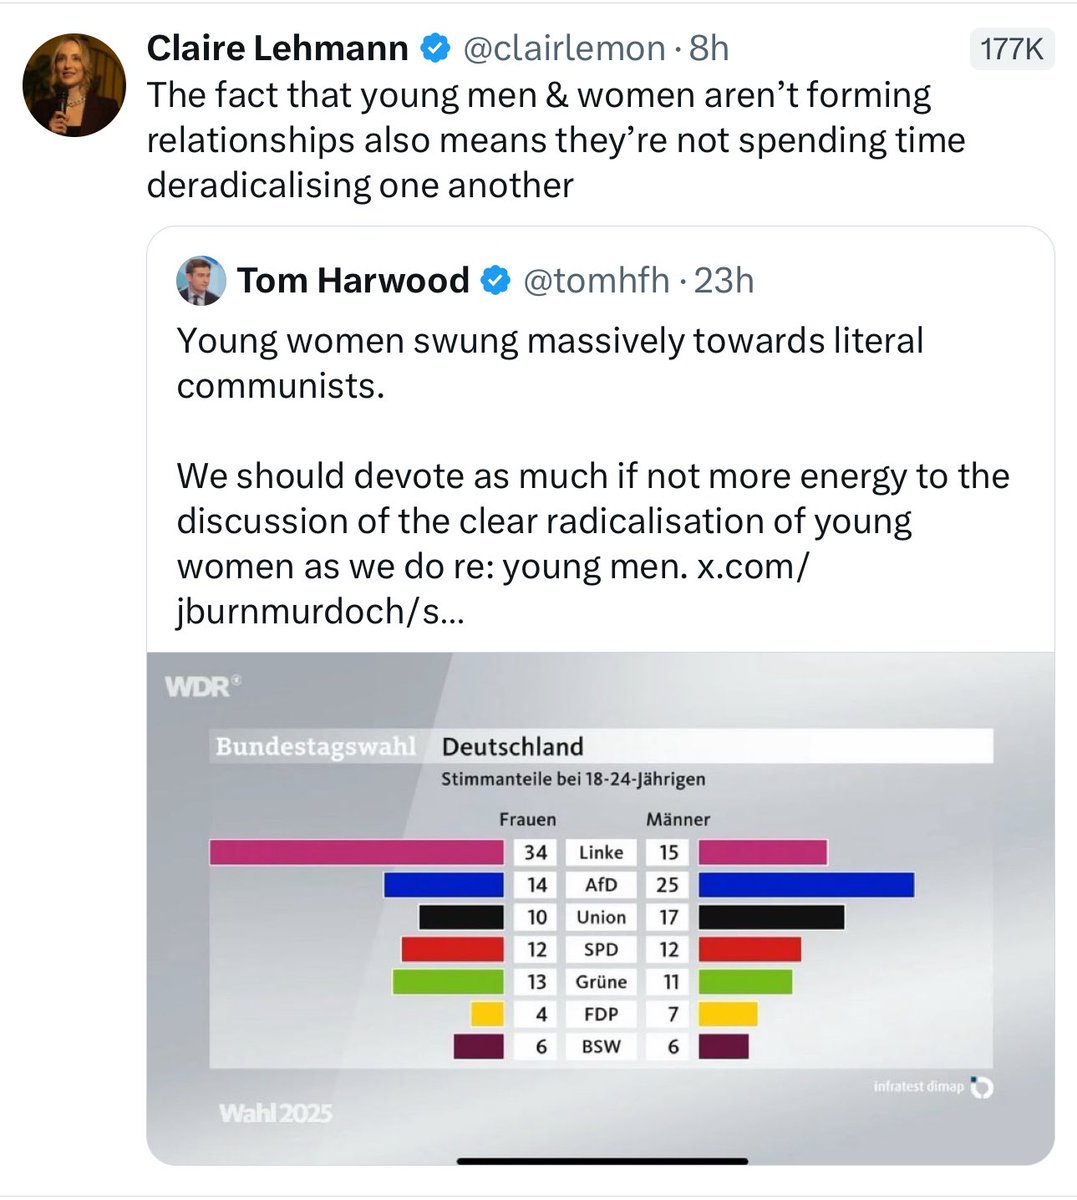
Task: Click the green Grüne bar for Frauen
Action: 448,982
